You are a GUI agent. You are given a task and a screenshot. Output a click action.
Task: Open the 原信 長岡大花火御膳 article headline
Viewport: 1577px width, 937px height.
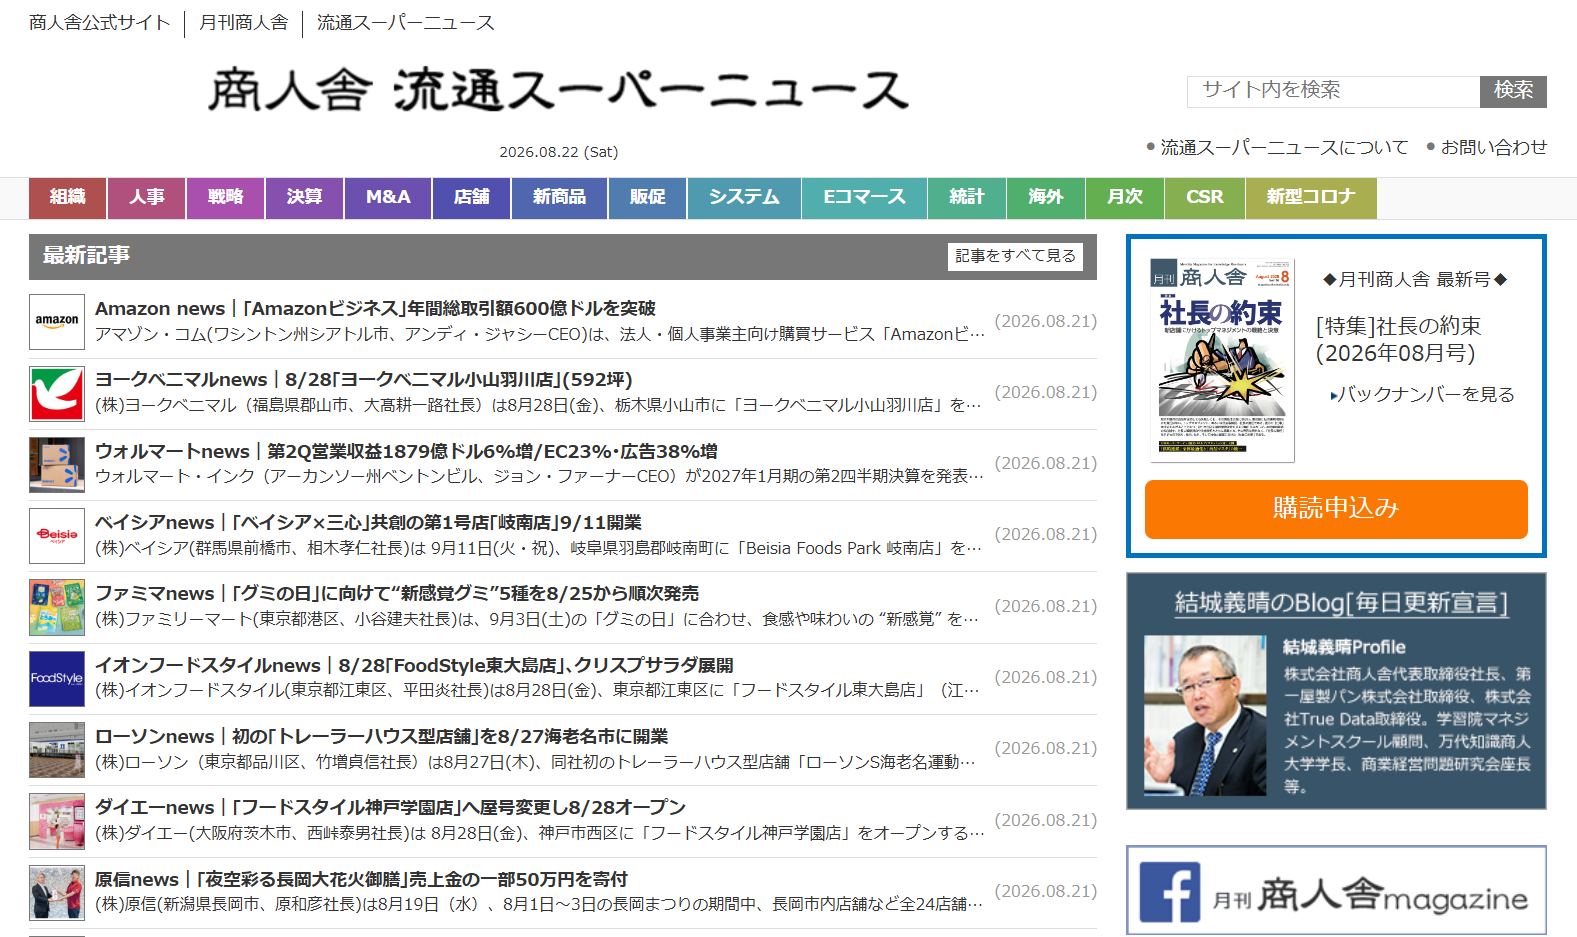[361, 880]
